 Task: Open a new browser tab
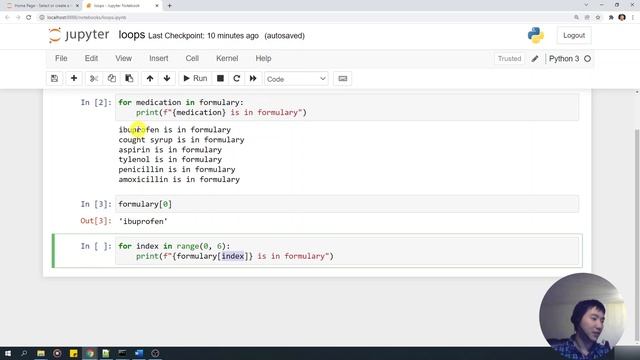tap(169, 6)
